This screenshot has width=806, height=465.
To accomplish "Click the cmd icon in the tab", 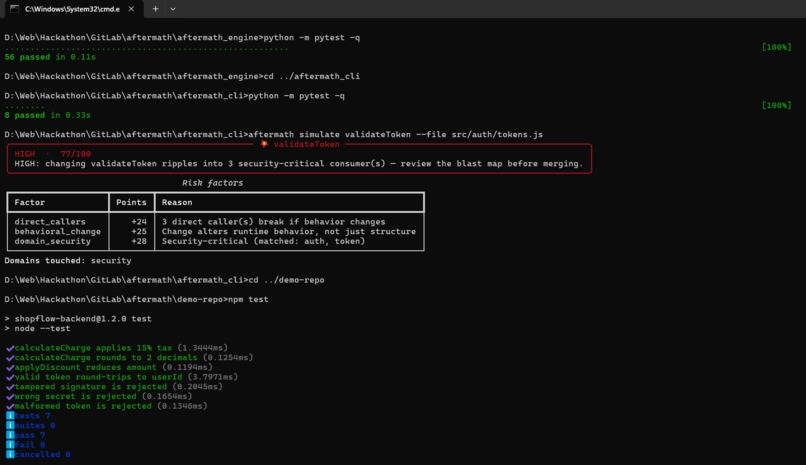I will [x=14, y=9].
